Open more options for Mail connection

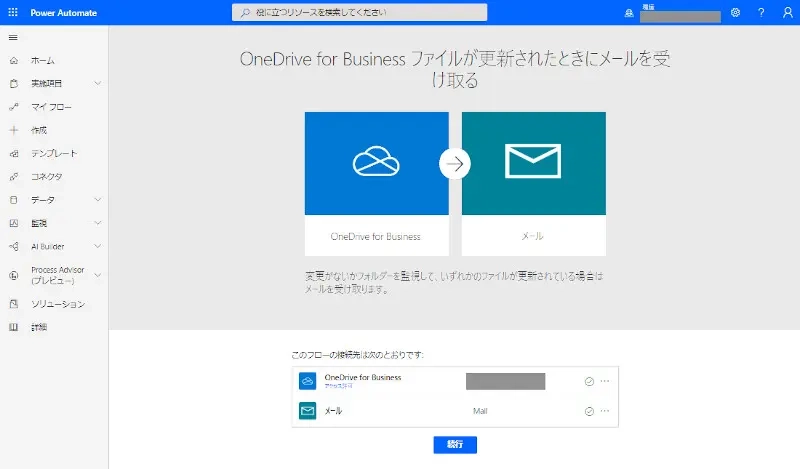pyautogui.click(x=605, y=410)
